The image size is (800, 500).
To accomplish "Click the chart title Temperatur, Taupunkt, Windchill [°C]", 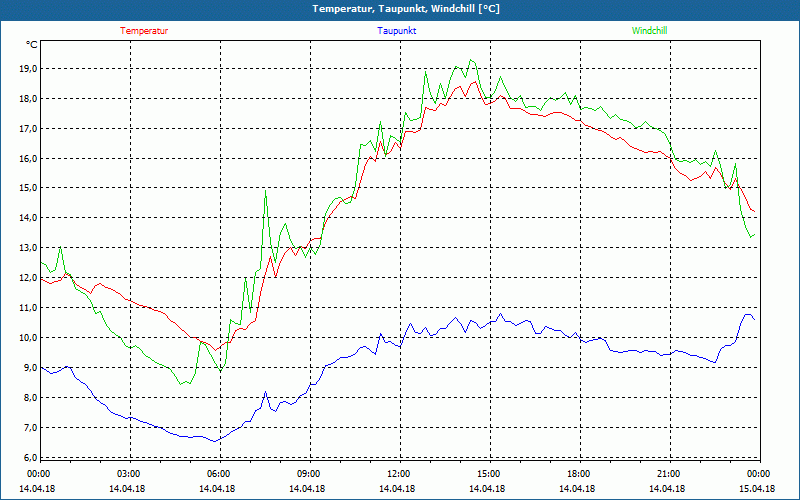I will coord(406,9).
